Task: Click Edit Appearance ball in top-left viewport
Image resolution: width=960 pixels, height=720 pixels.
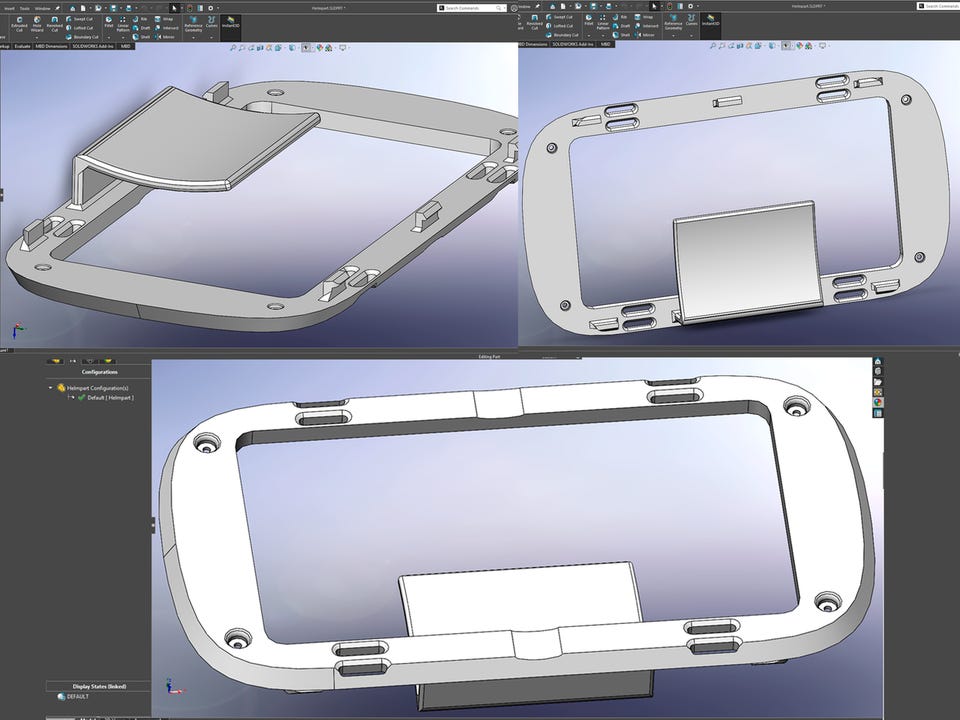Action: pos(320,47)
